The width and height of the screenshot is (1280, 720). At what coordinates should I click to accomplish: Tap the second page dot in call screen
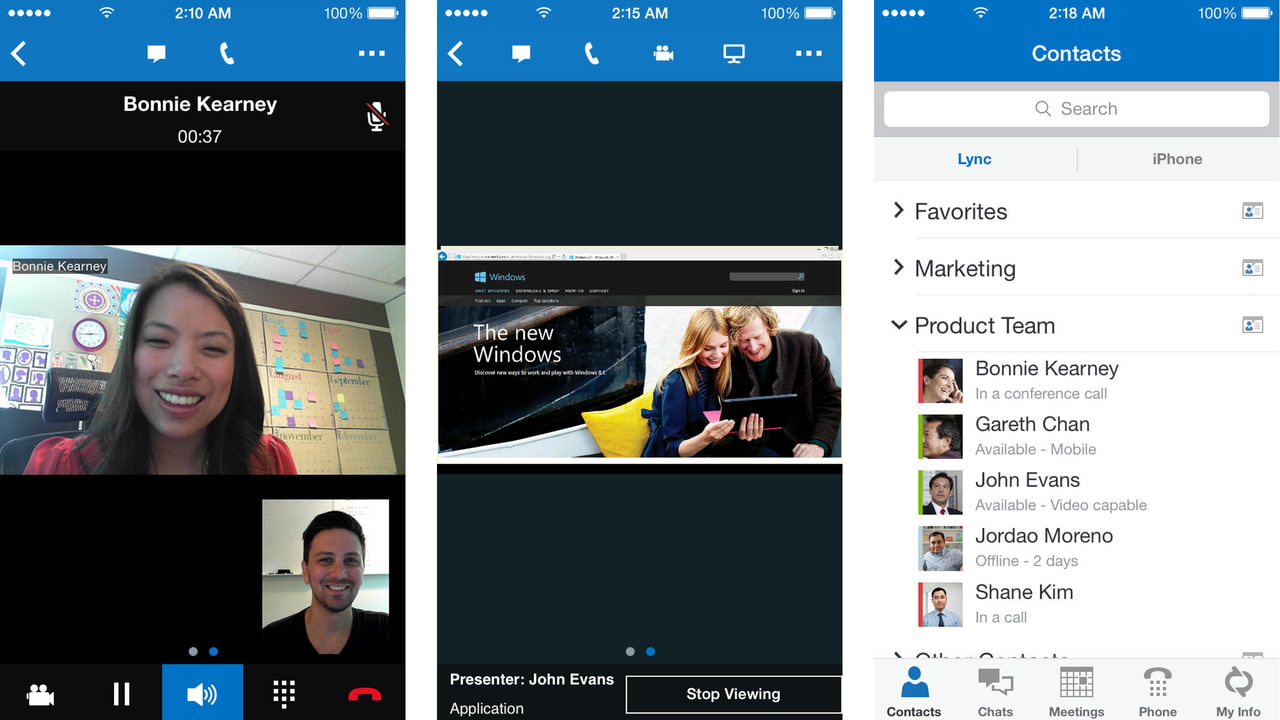214,652
